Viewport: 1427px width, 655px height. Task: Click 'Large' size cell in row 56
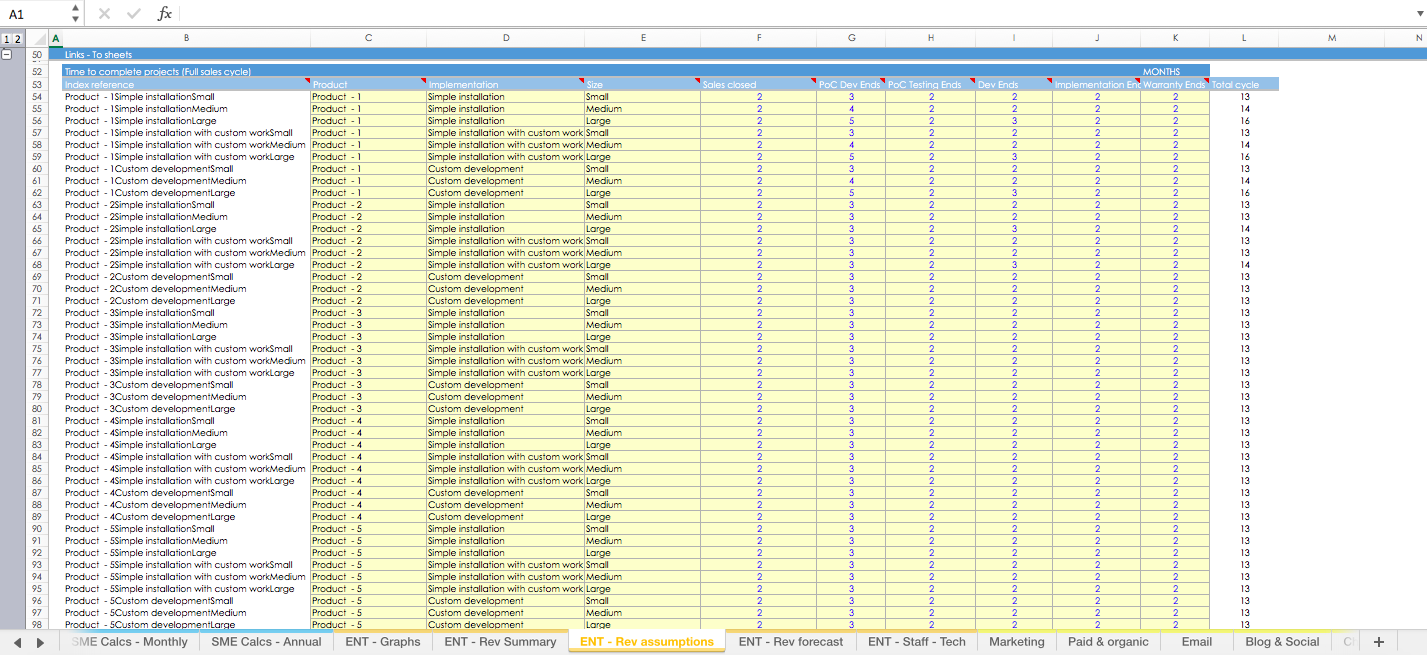coord(642,121)
